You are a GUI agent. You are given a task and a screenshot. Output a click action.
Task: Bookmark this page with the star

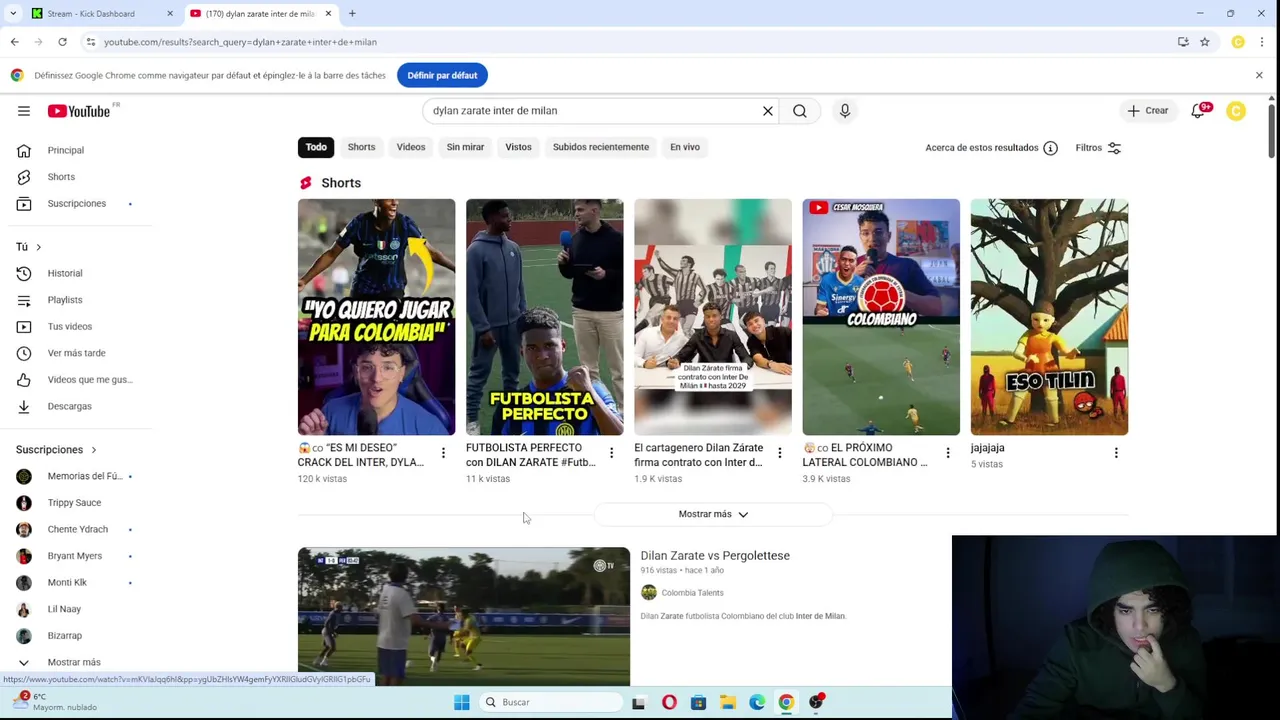[1205, 42]
